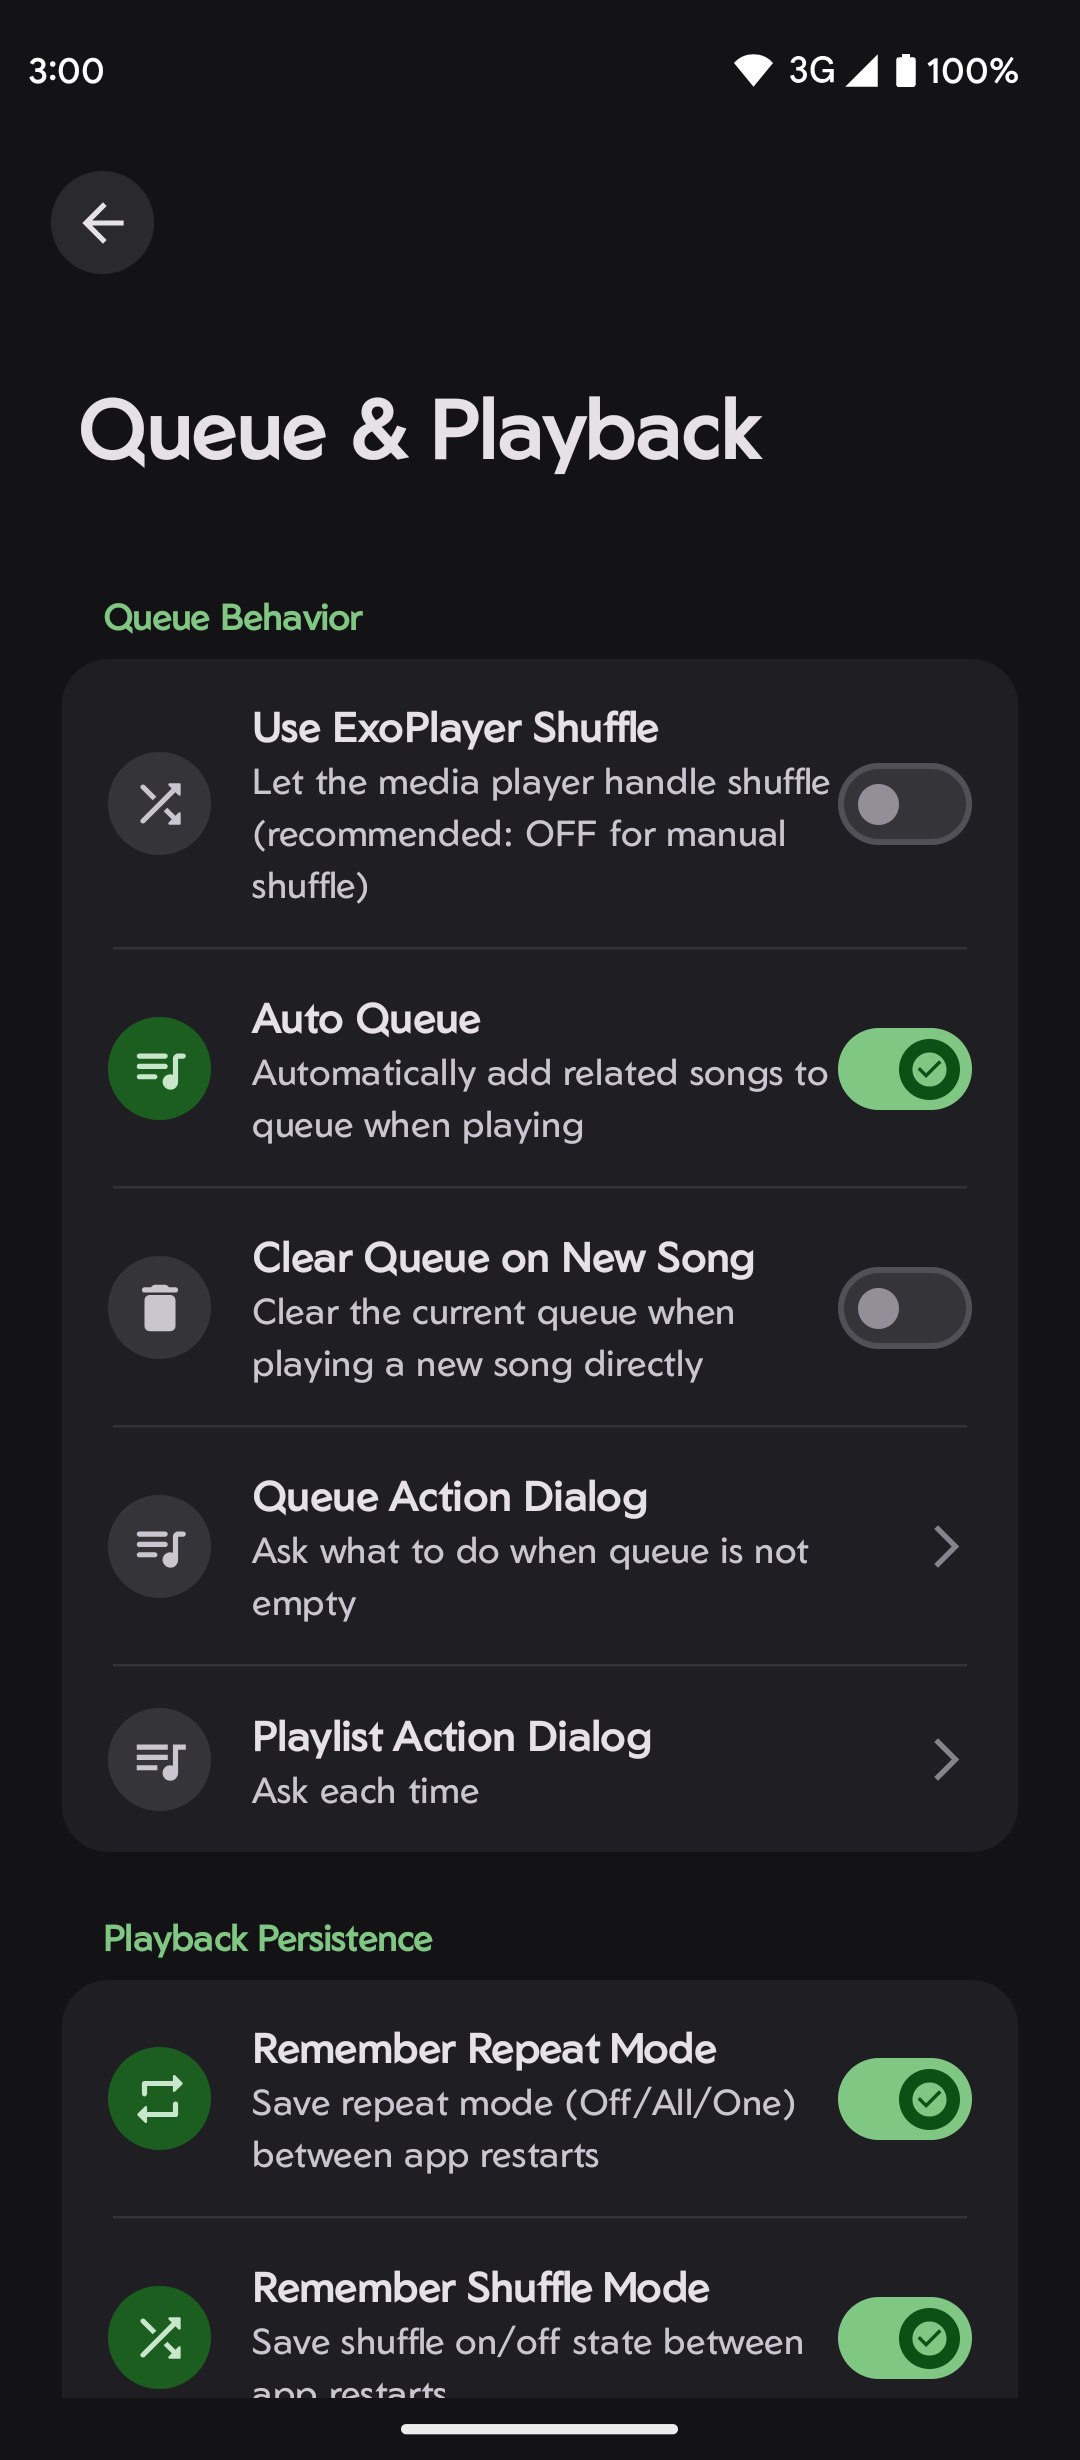Open the Queue Action Dialog title
Image resolution: width=1080 pixels, height=2460 pixels.
[450, 1497]
